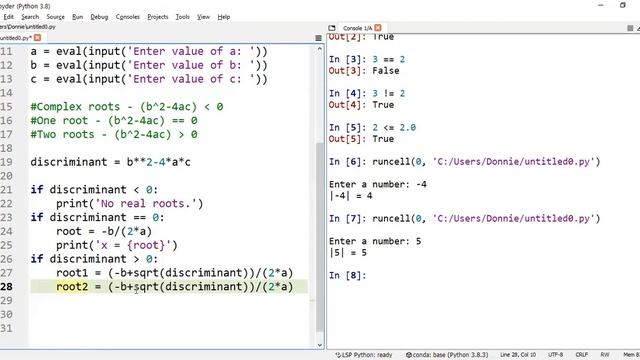
Task: Click the conda environment status icon
Action: 409,355
